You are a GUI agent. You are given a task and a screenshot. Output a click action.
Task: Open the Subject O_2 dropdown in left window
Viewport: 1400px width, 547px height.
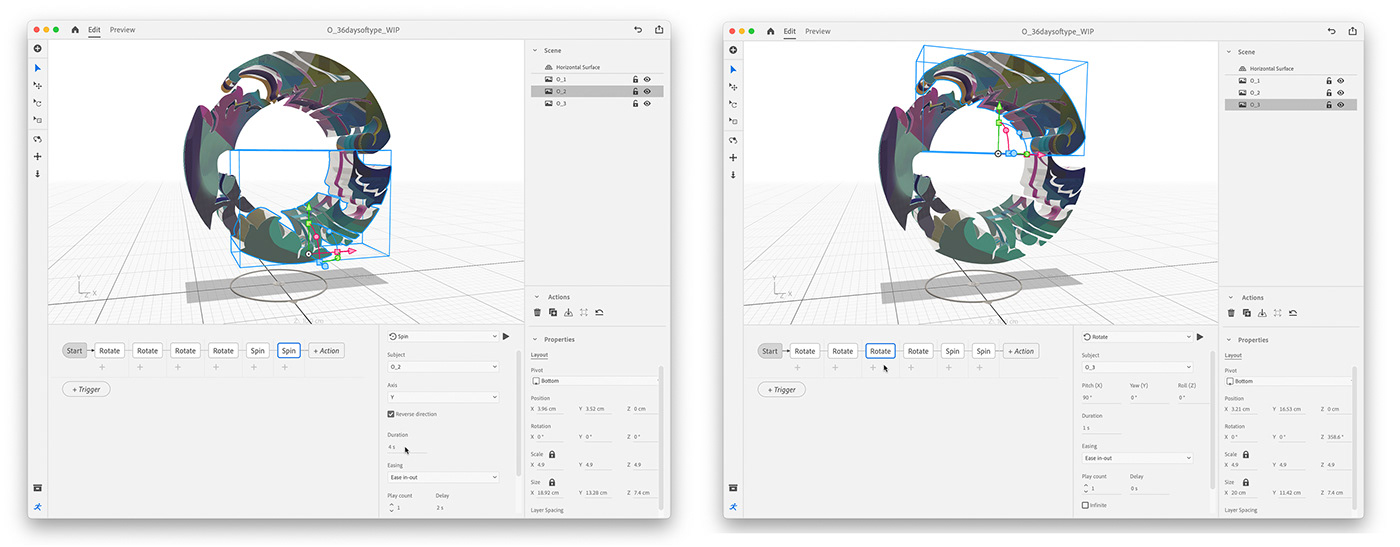tap(442, 367)
